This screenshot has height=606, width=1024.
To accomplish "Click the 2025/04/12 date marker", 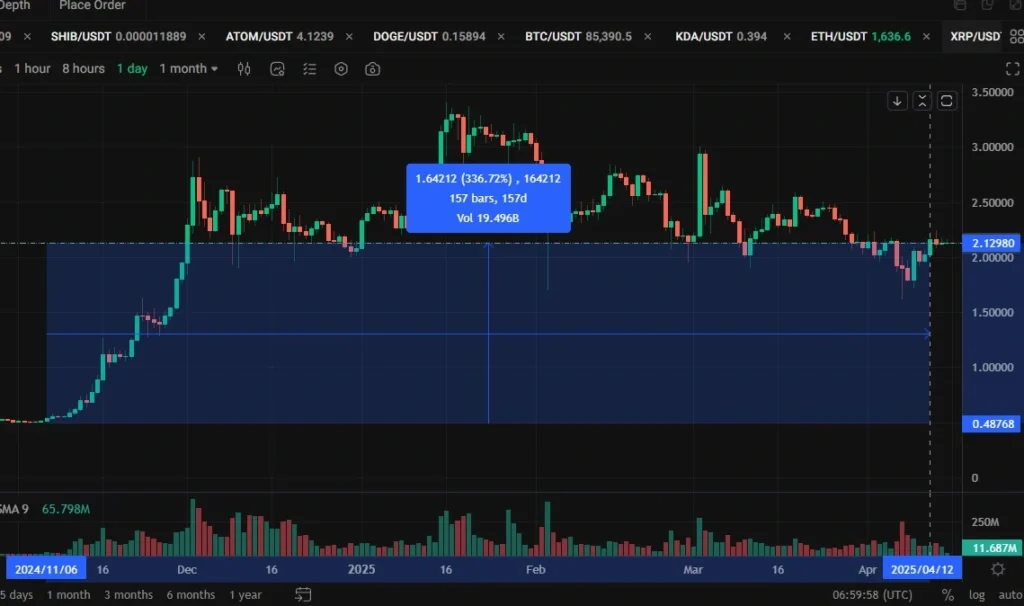I will pos(922,569).
